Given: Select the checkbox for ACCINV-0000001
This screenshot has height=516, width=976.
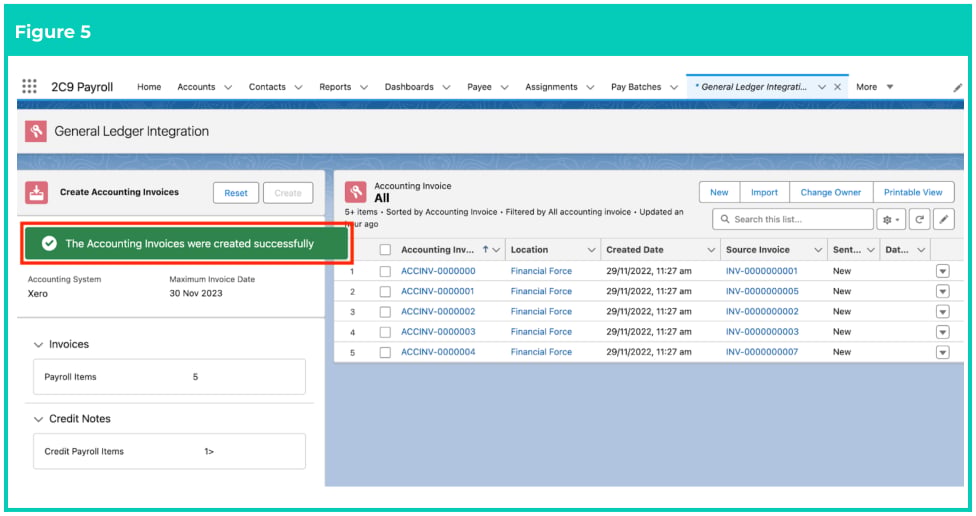Looking at the screenshot, I should point(385,291).
